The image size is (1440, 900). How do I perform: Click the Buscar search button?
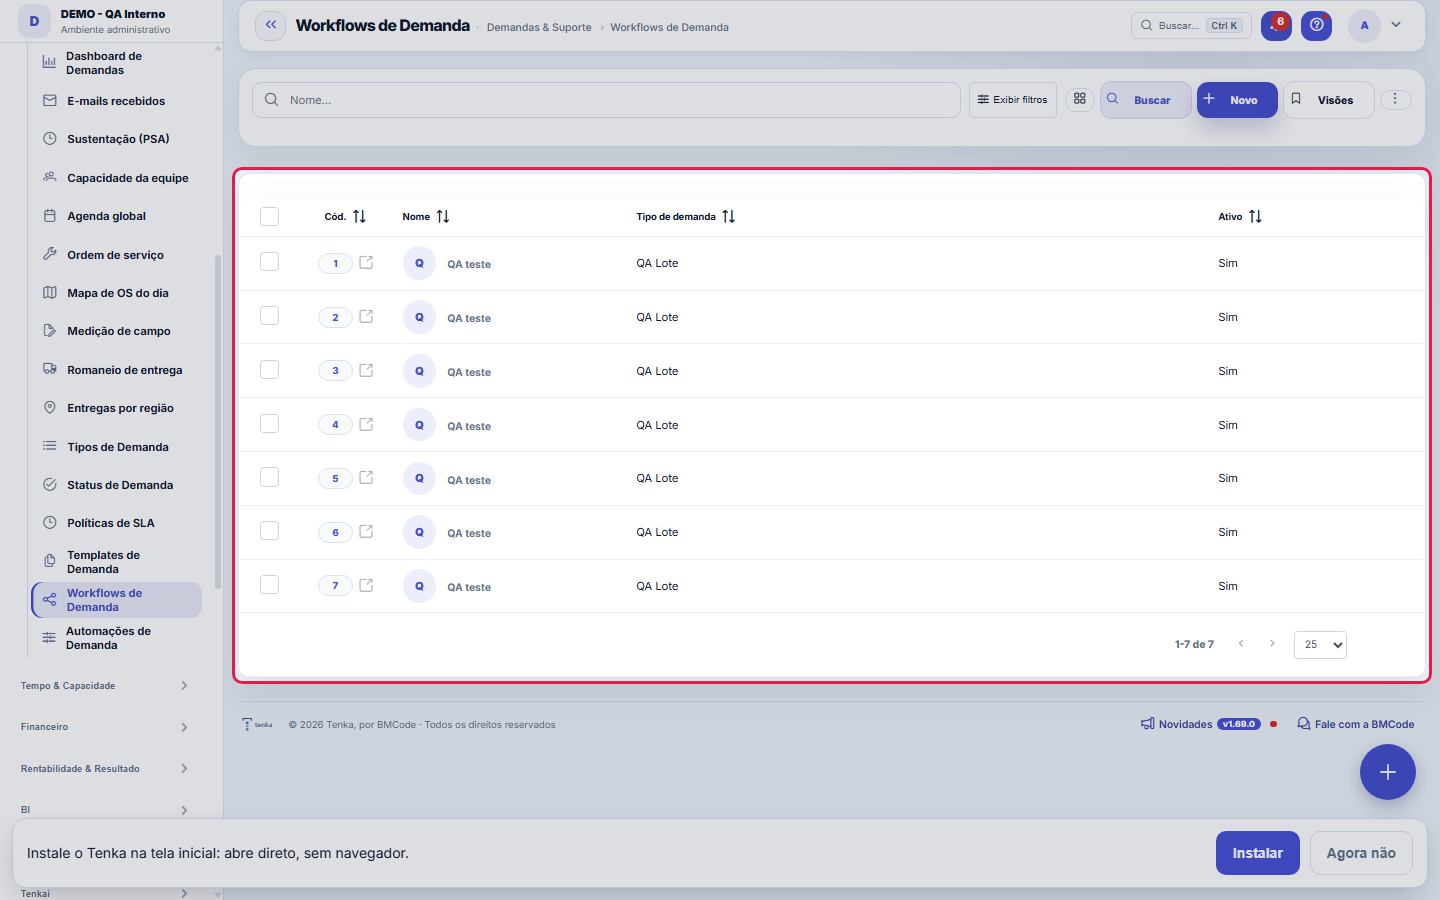pos(1145,100)
